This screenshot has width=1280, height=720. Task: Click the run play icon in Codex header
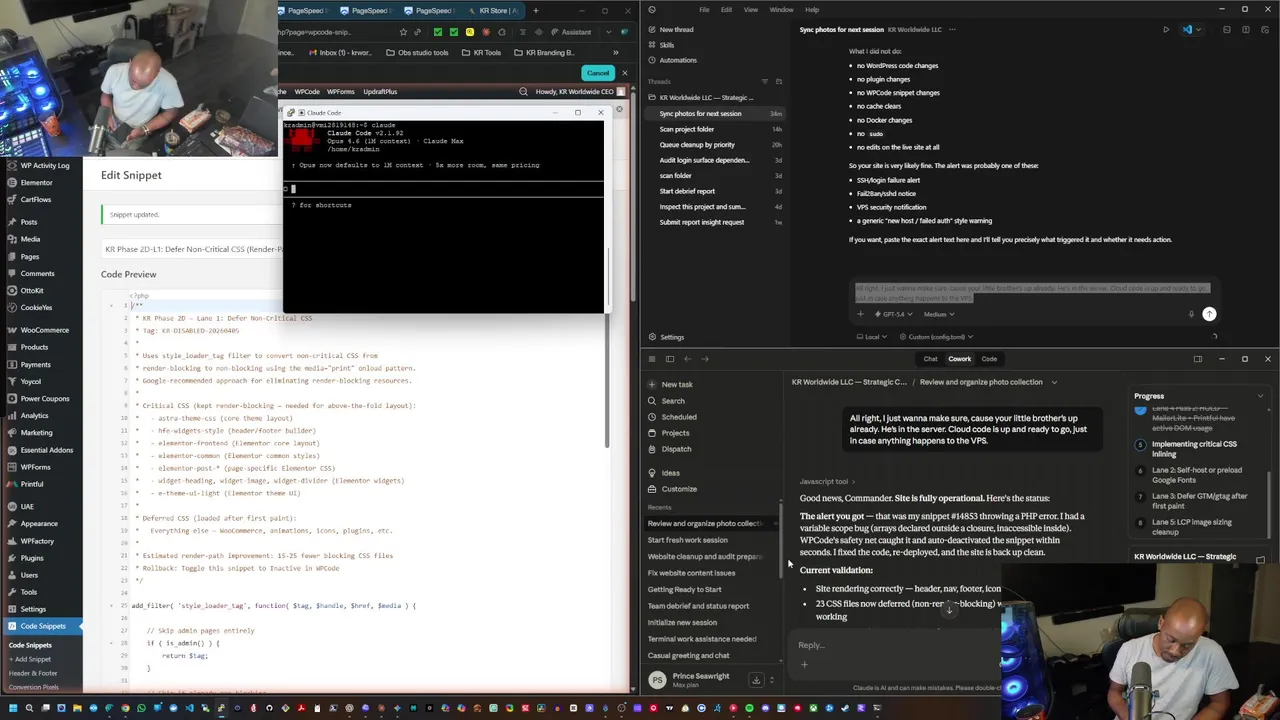[1165, 30]
